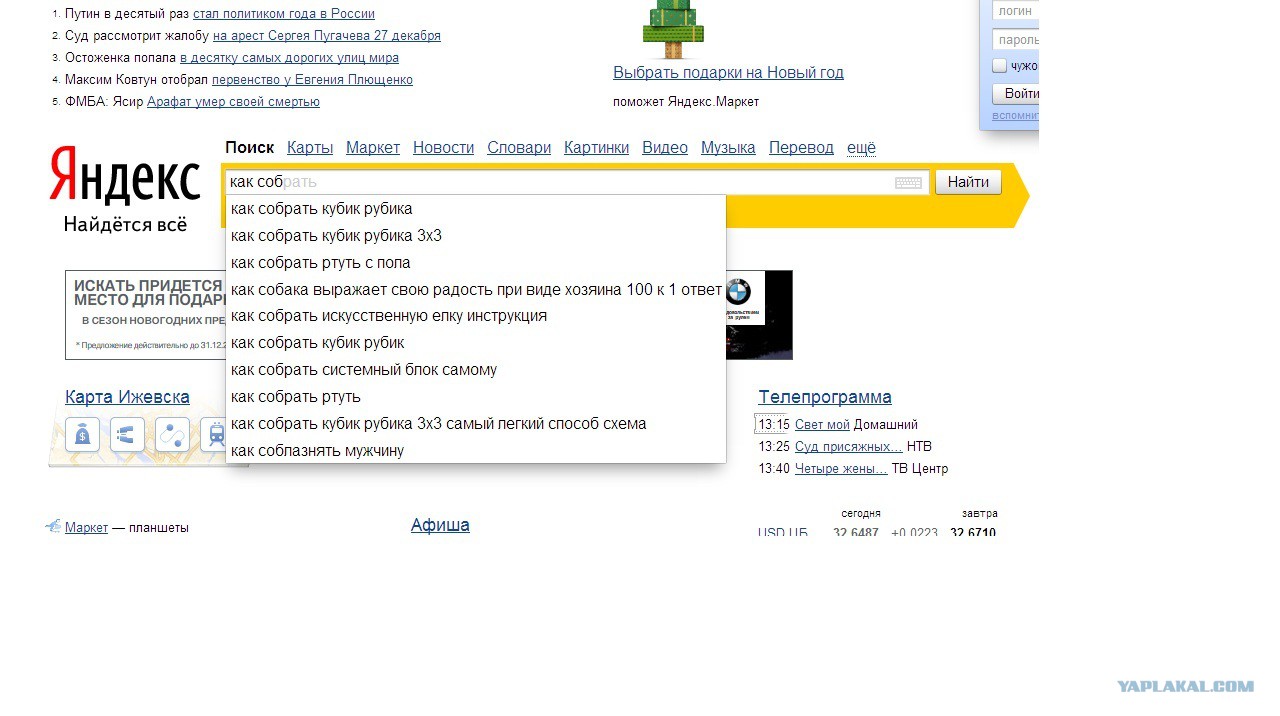Open the Картинки tab
The image size is (1280, 716).
coord(596,148)
